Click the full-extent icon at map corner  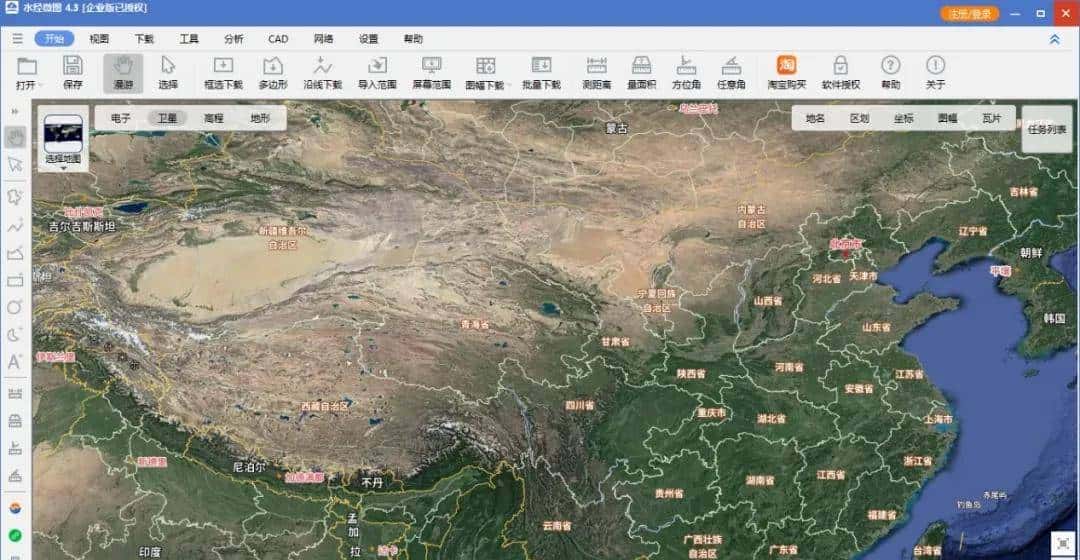point(1063,543)
